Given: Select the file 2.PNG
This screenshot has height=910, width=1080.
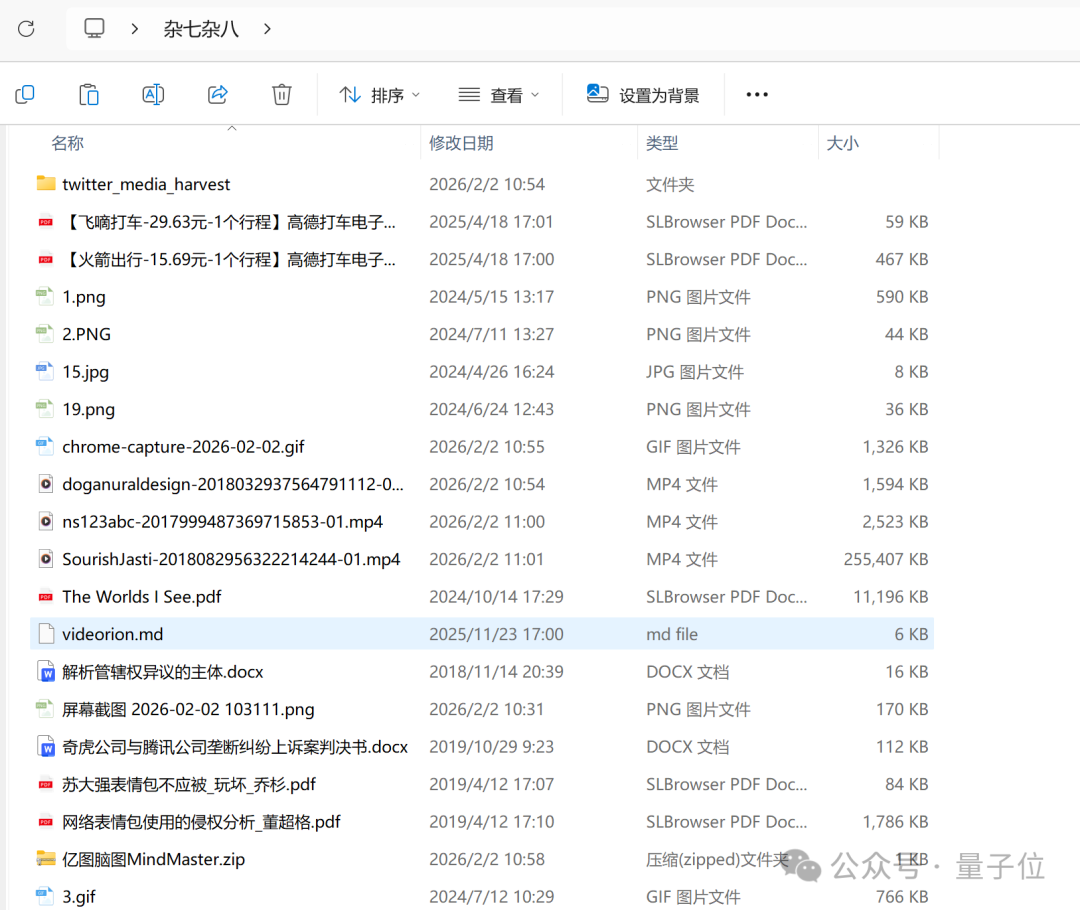Looking at the screenshot, I should (87, 334).
